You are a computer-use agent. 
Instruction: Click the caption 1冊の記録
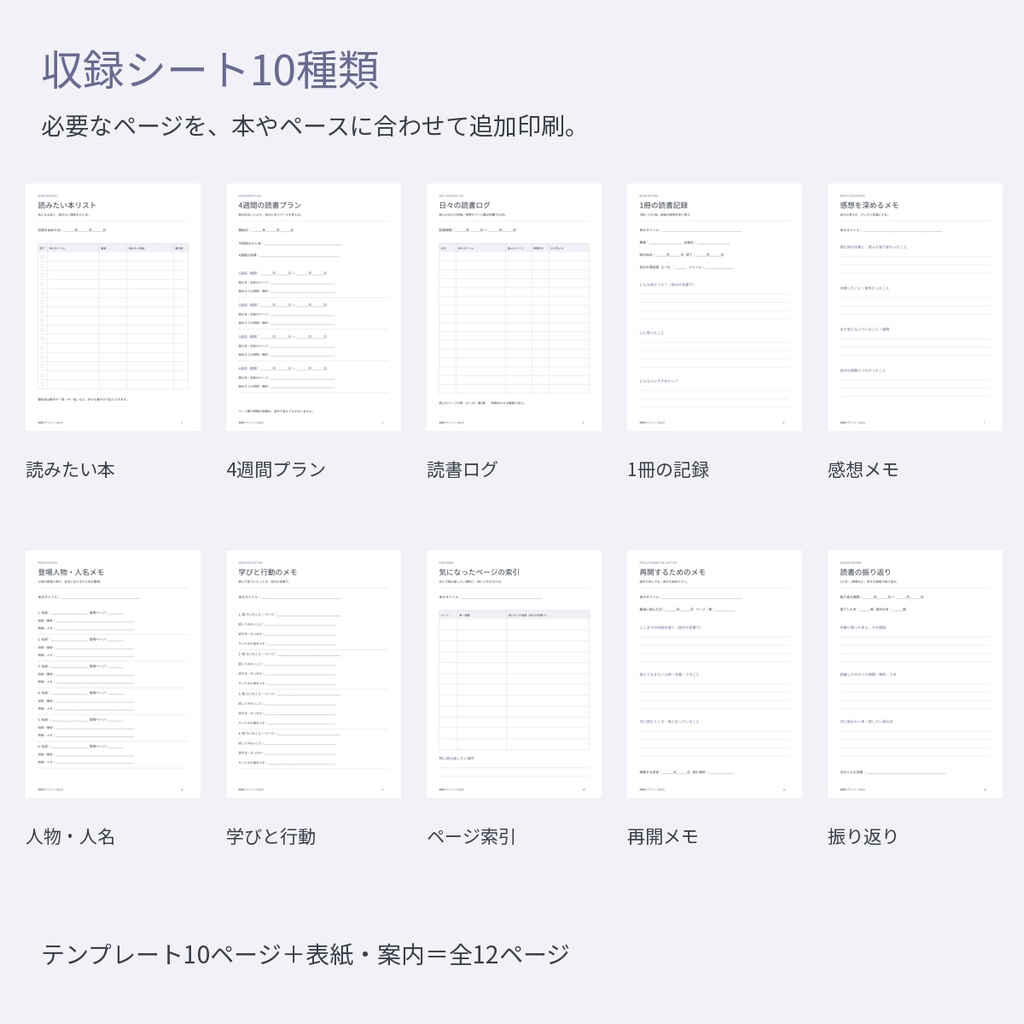pos(668,470)
